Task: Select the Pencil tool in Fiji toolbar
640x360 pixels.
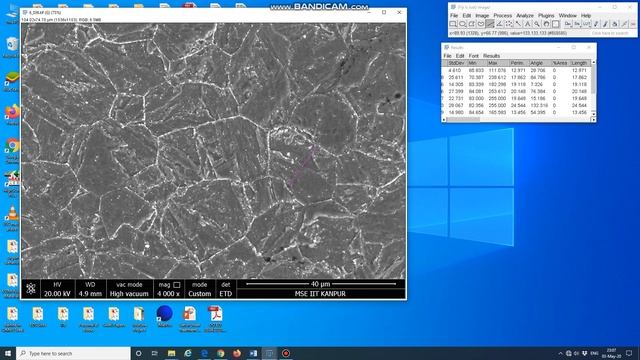Action: coord(596,24)
